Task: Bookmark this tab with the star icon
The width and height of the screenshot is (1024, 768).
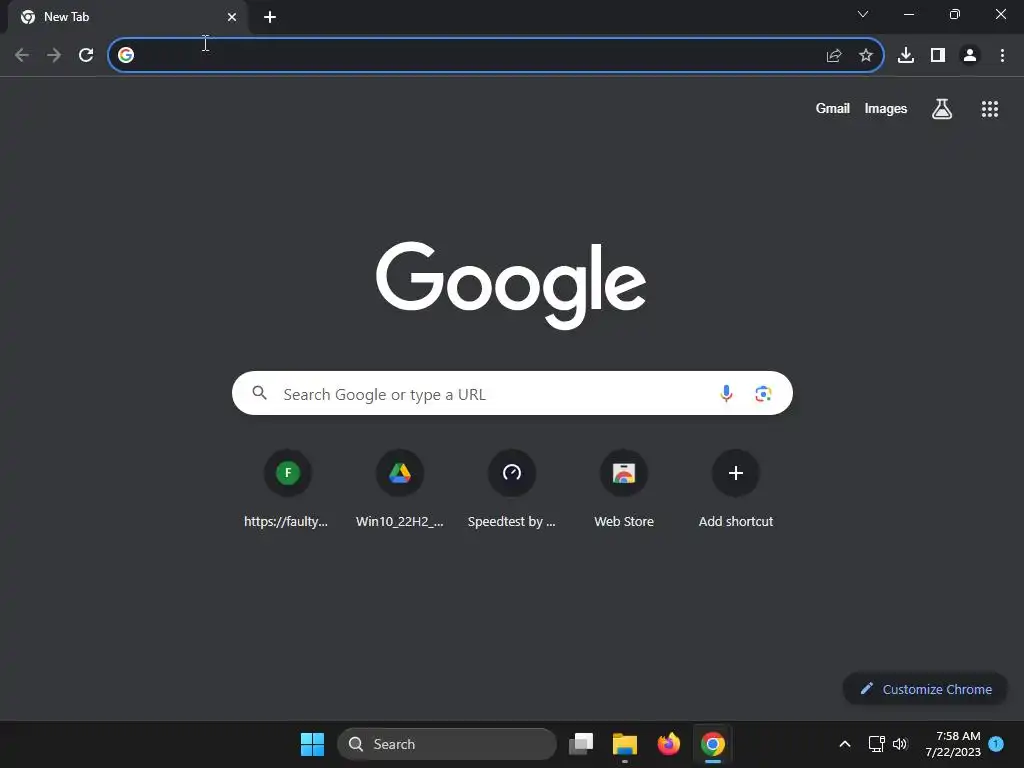Action: [x=866, y=56]
